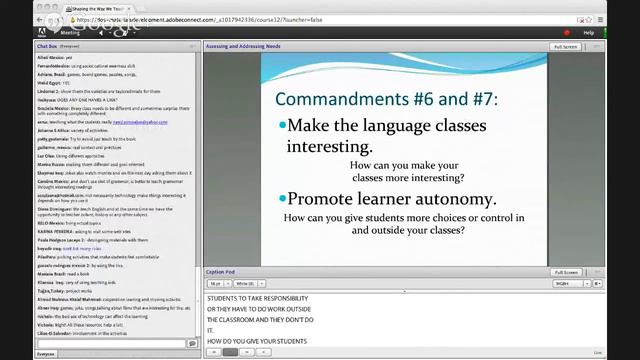Image resolution: width=640 pixels, height=360 pixels.
Task: Click caption line "STUDENTS TO TAKE RESPONSIBILITY"
Action: [x=258, y=298]
